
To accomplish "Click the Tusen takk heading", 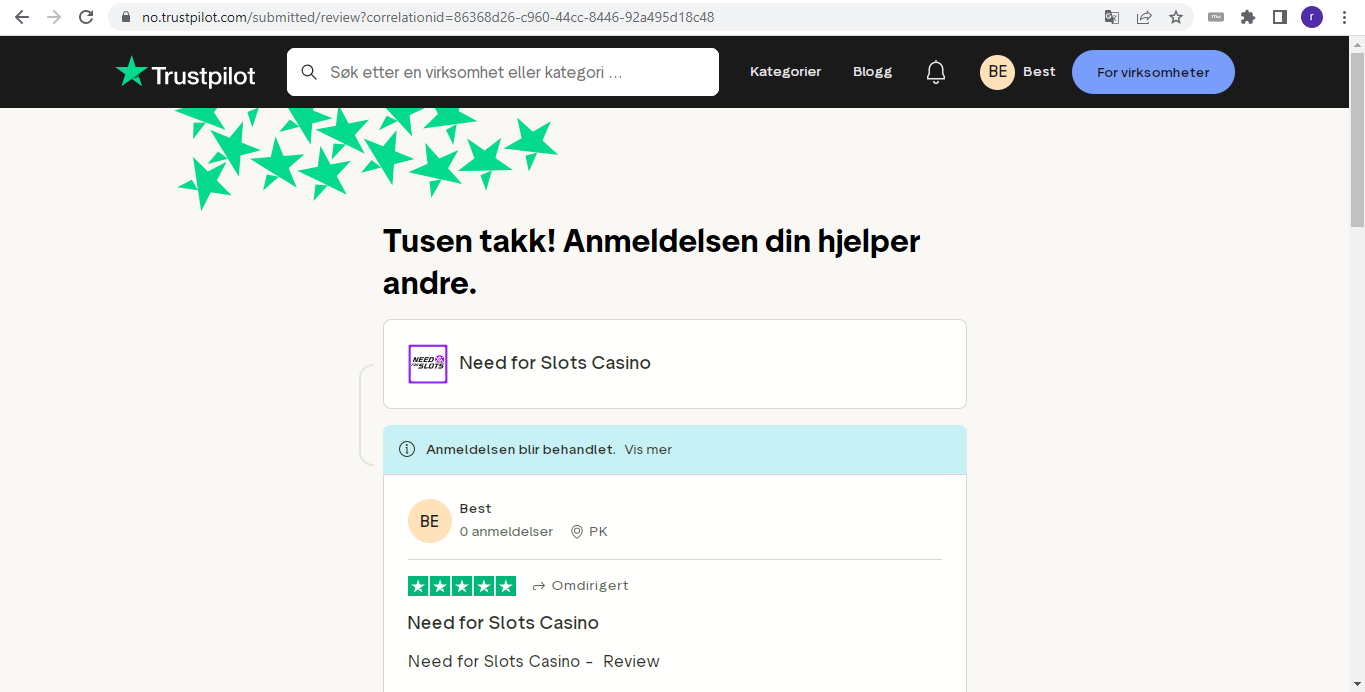I will [x=652, y=262].
